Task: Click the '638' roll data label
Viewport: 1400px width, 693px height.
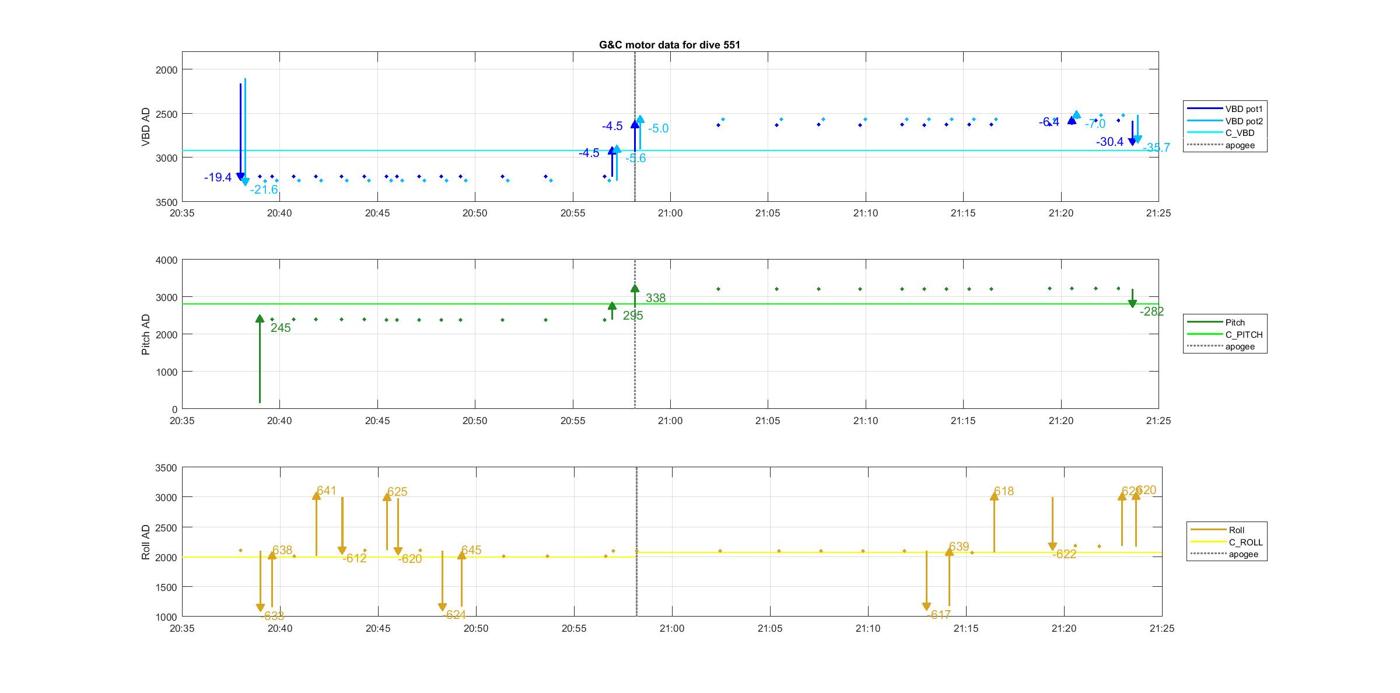Action: 282,551
